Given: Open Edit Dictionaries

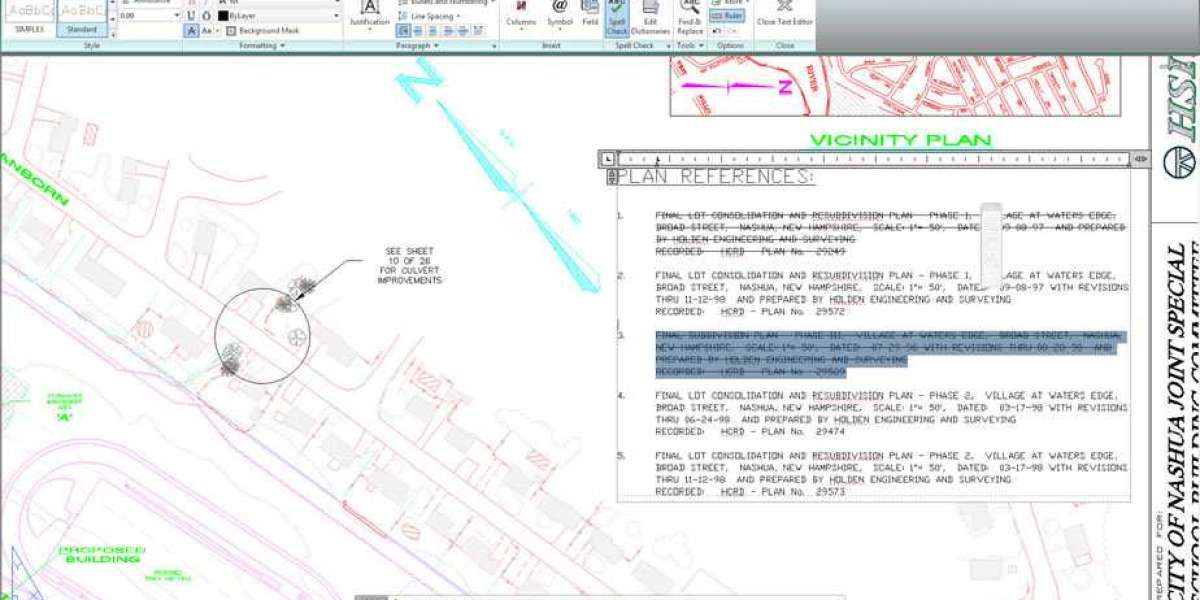Looking at the screenshot, I should coord(650,18).
